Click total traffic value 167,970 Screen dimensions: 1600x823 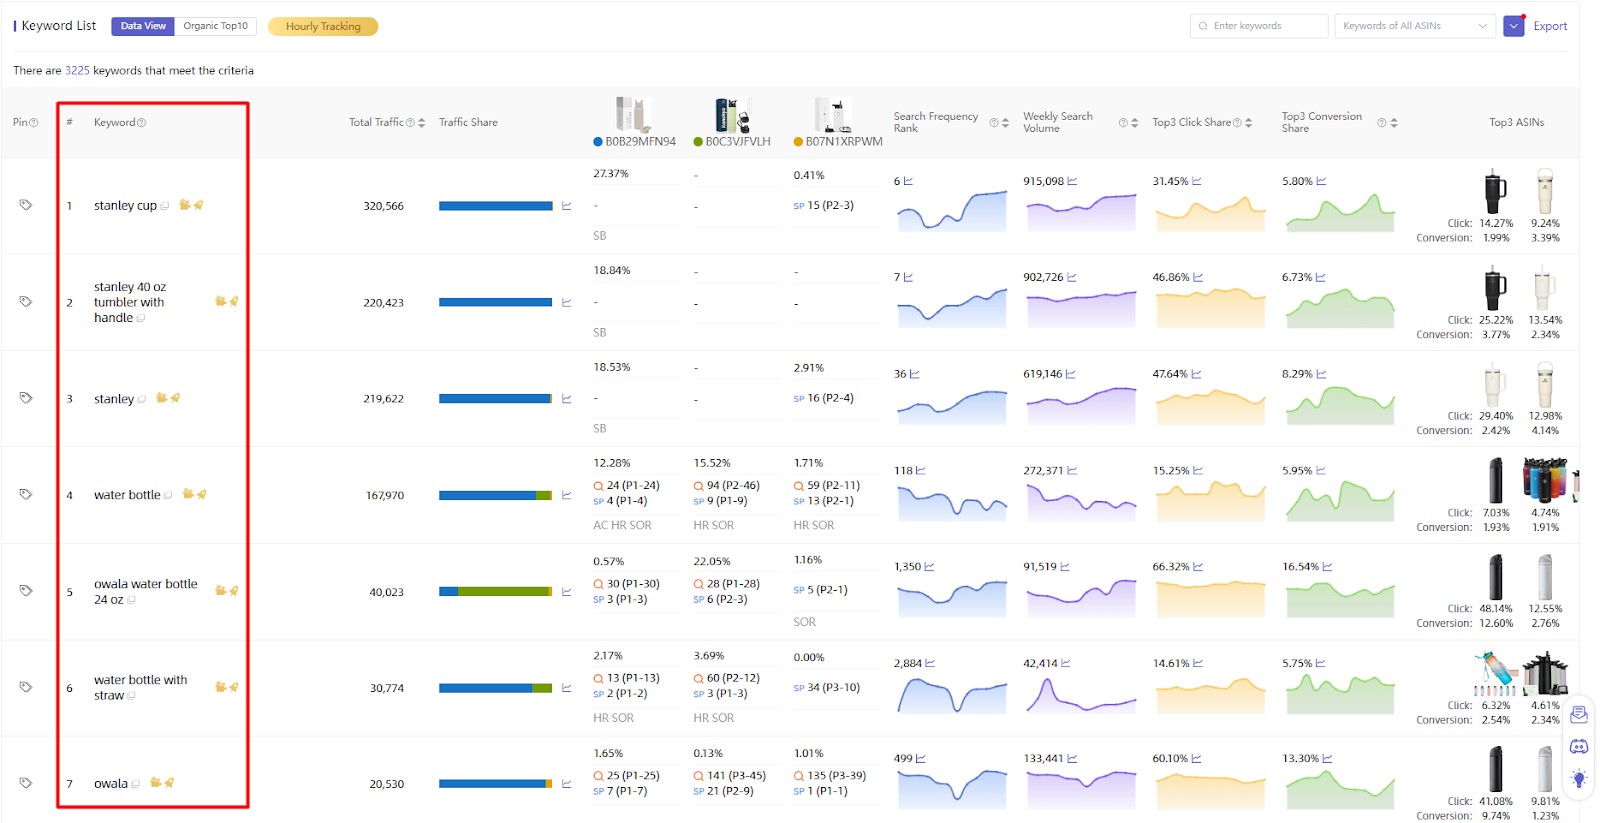click(x=384, y=495)
